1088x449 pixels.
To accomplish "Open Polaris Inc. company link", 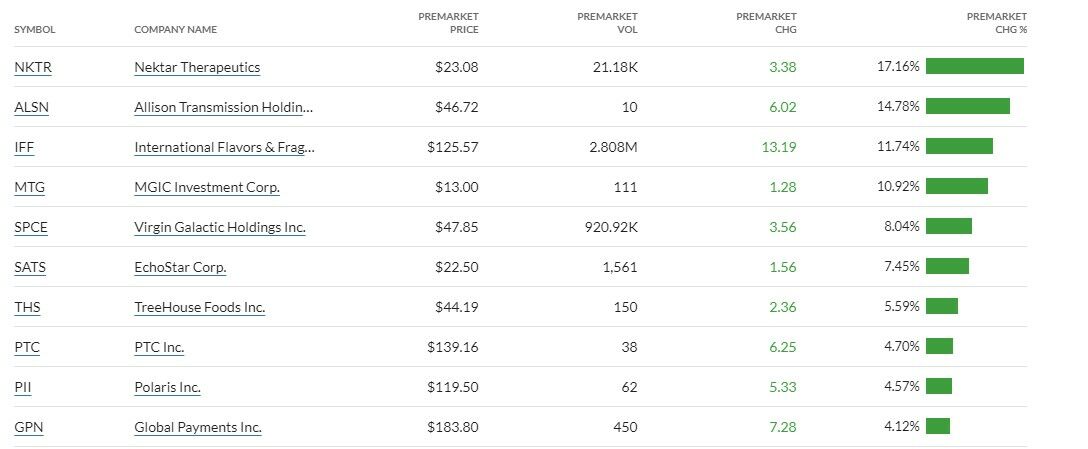I will pos(167,387).
